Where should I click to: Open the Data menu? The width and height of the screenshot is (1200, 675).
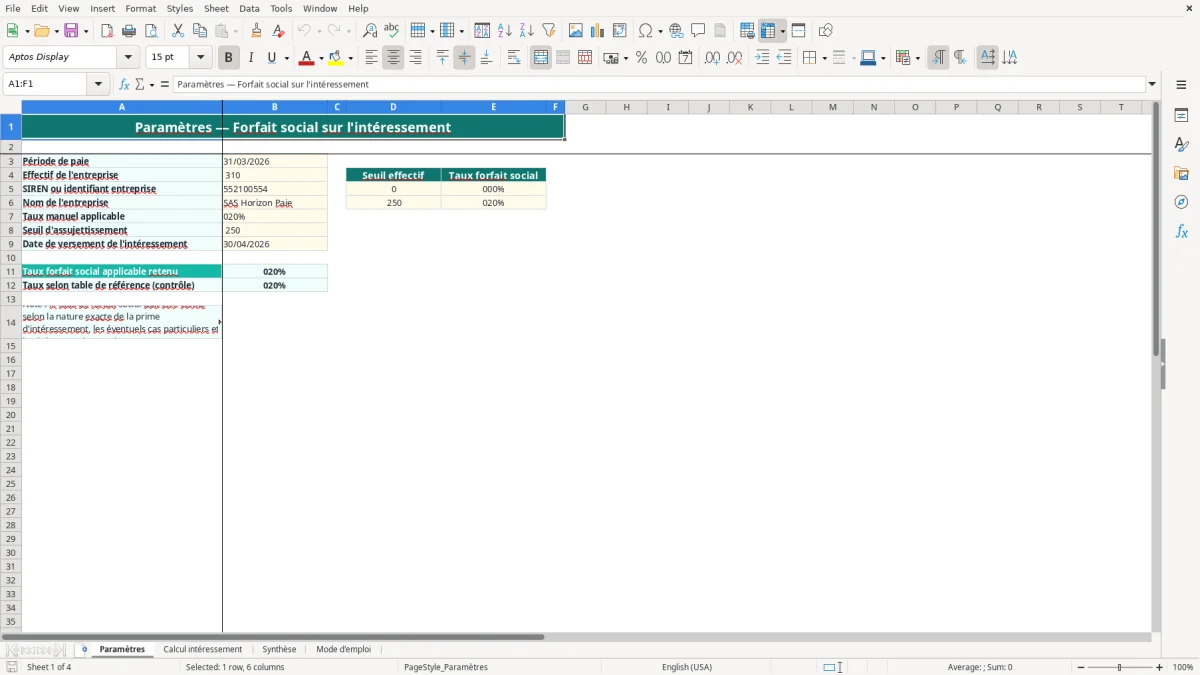[249, 8]
